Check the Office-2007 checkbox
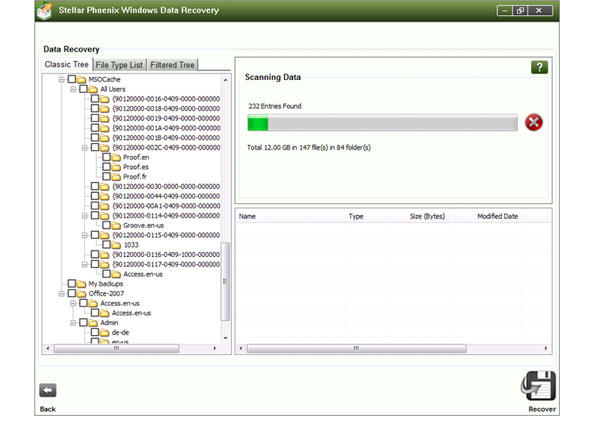Viewport: 590px width, 421px height. pos(71,293)
